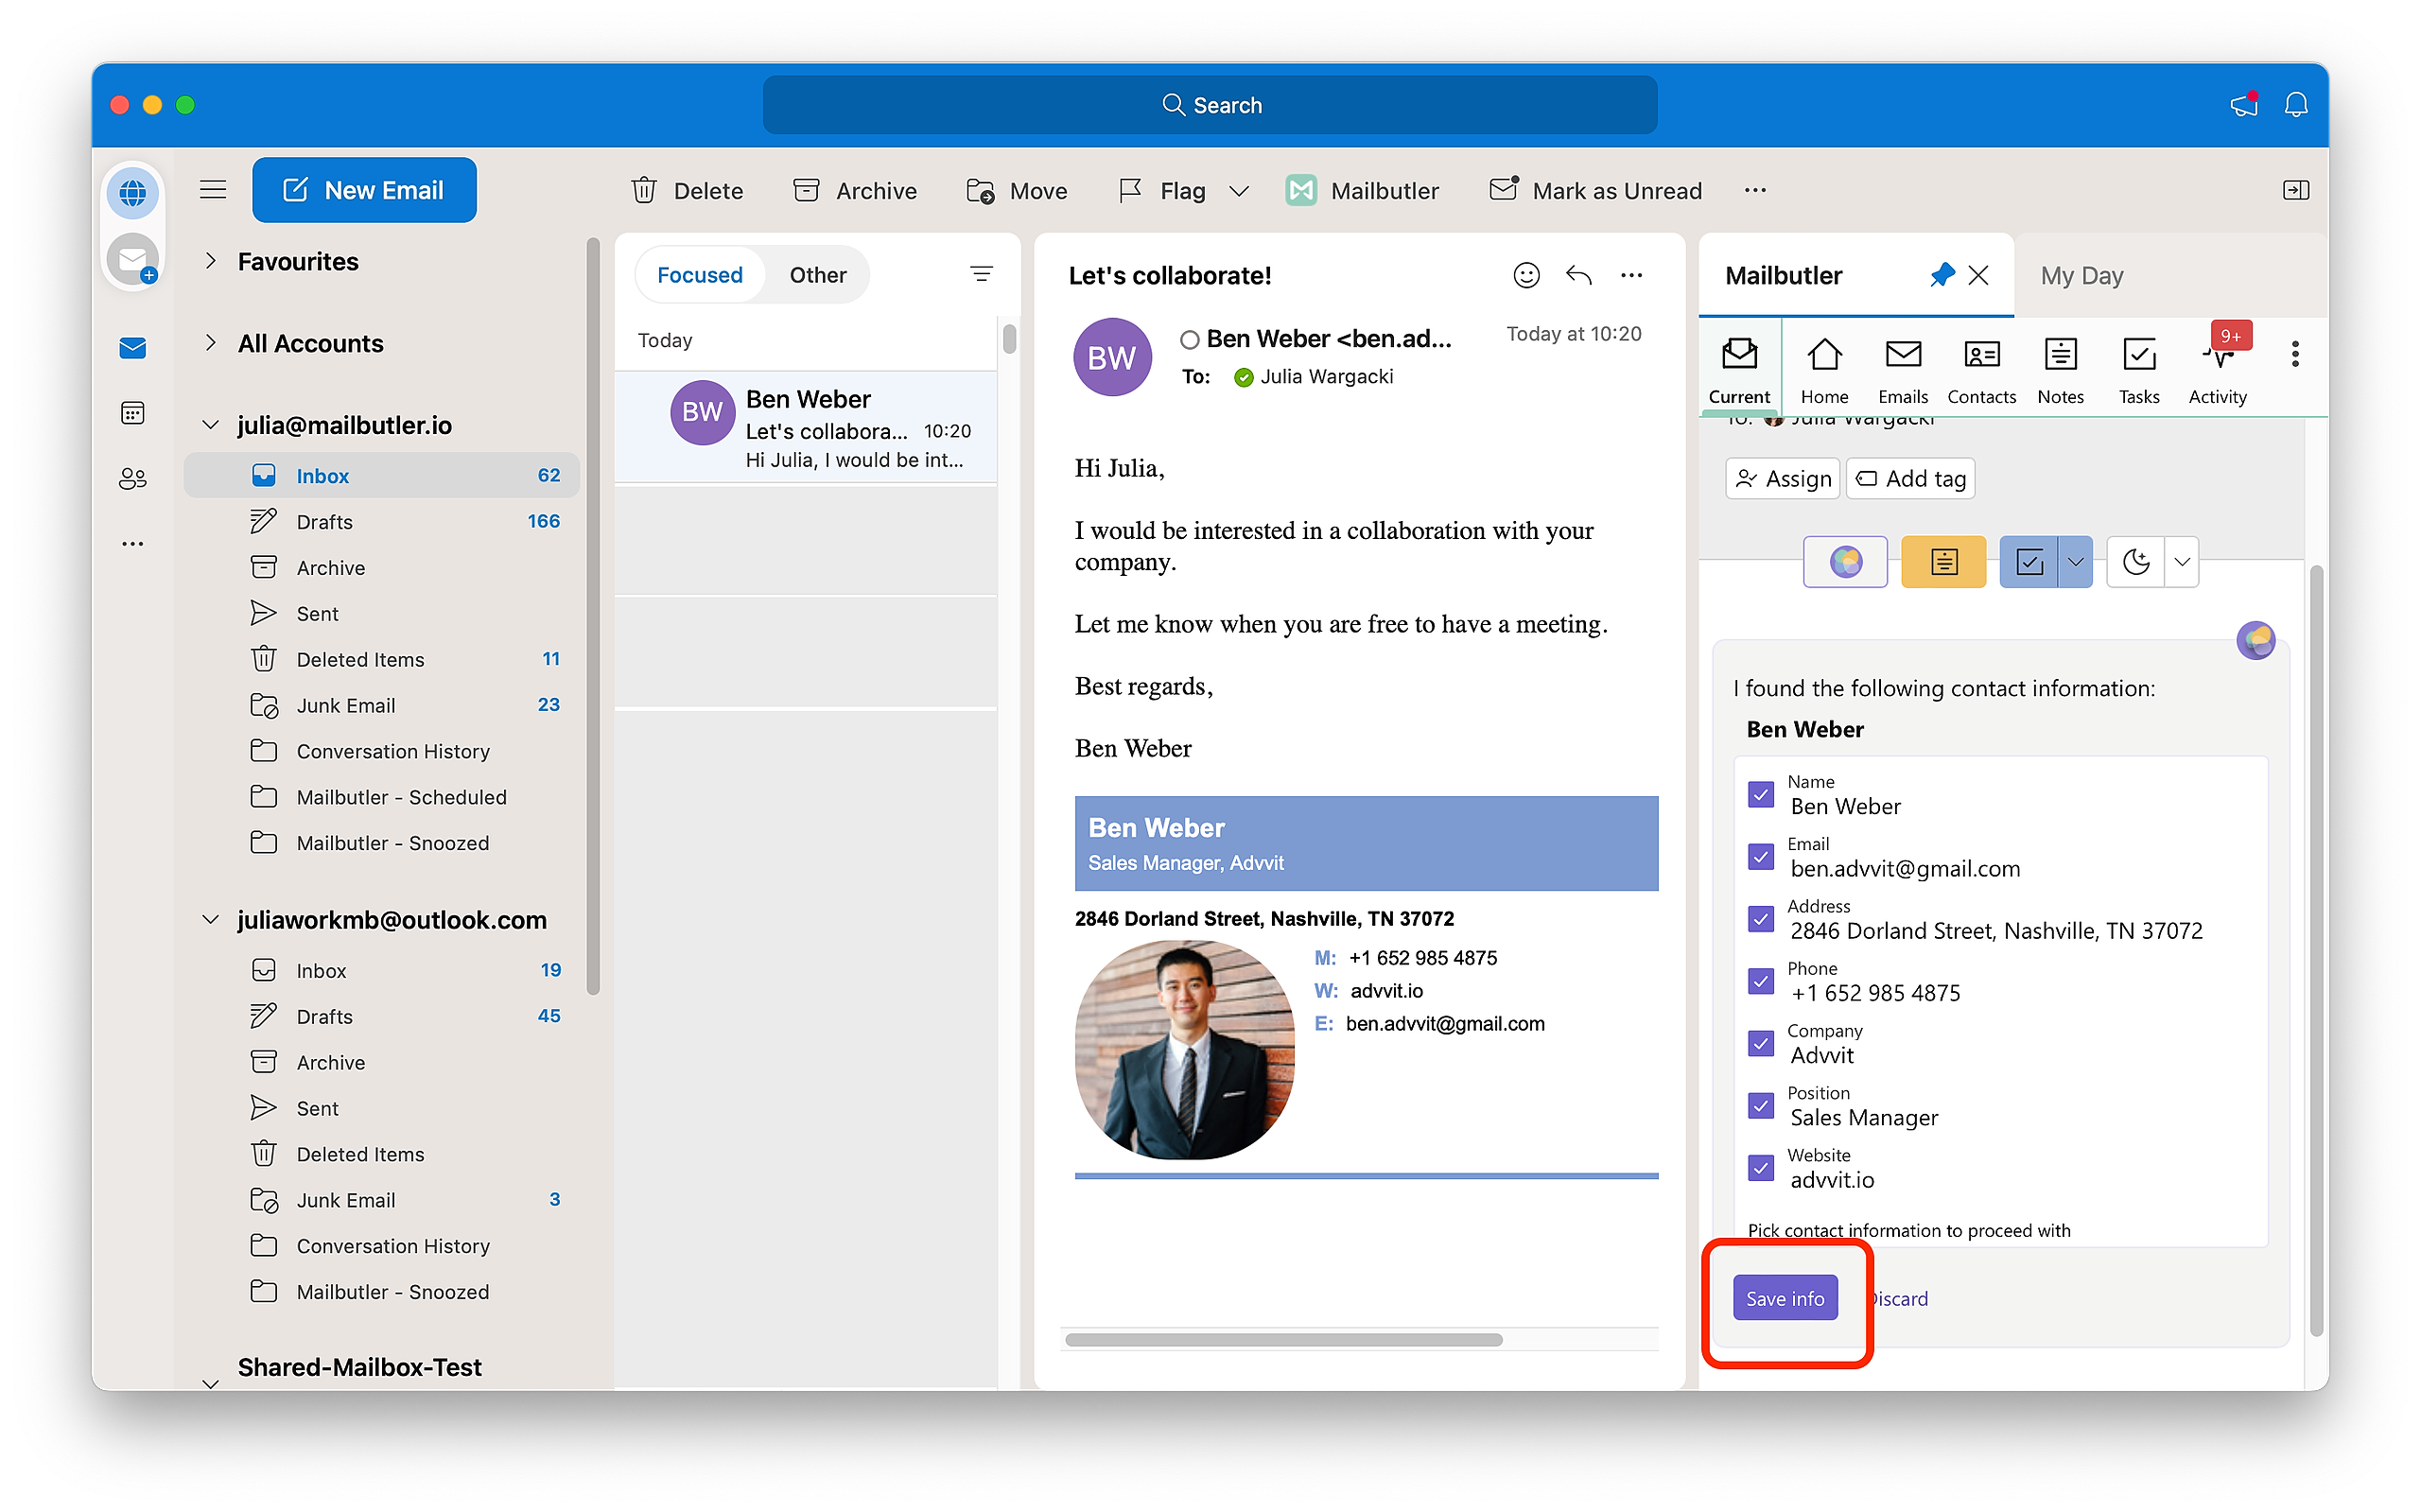2421x1512 pixels.
Task: Select Ben Weber's email in the list
Action: pyautogui.click(x=806, y=427)
